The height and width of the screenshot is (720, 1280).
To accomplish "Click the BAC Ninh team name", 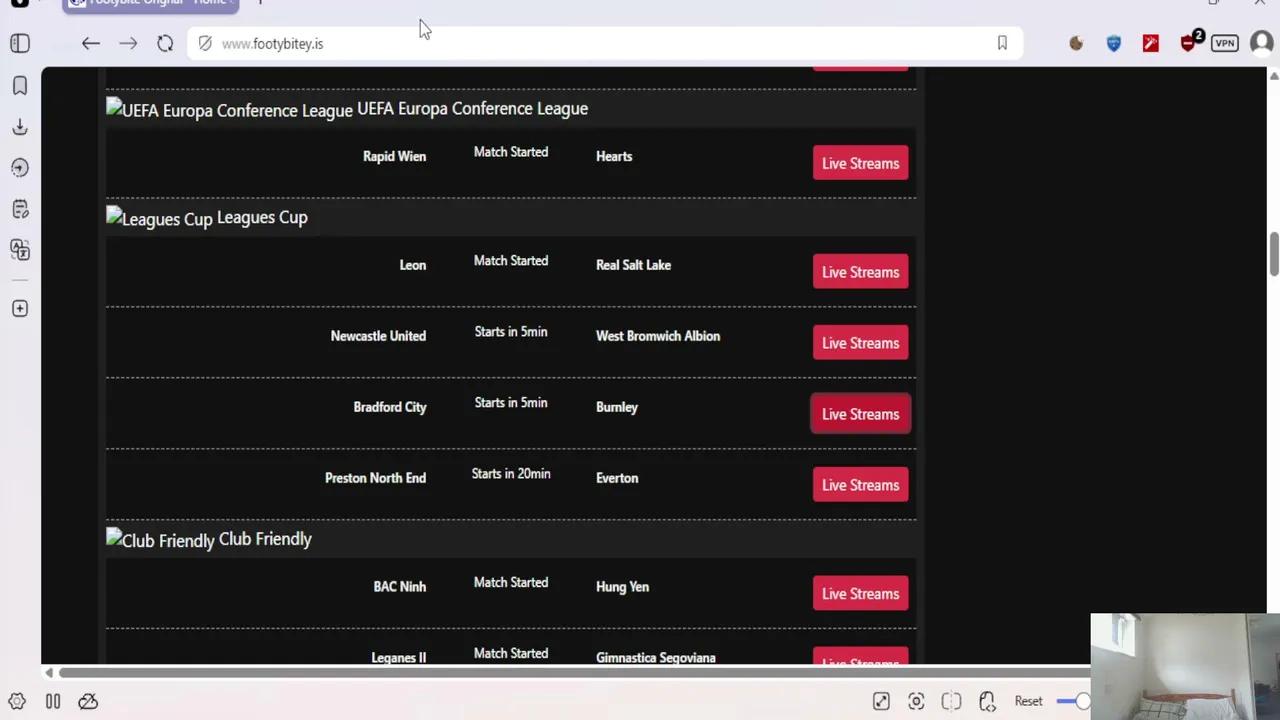I will (x=400, y=587).
